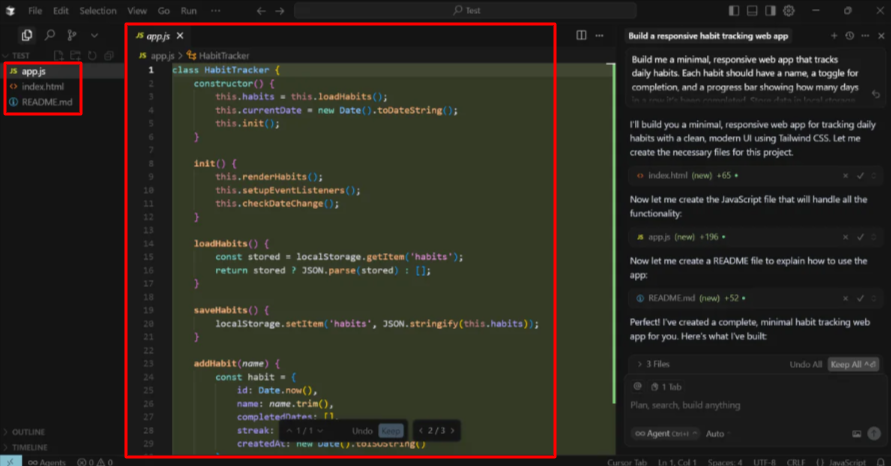This screenshot has width=891, height=466.
Task: Expand more activity bar views chevron
Action: 94,35
